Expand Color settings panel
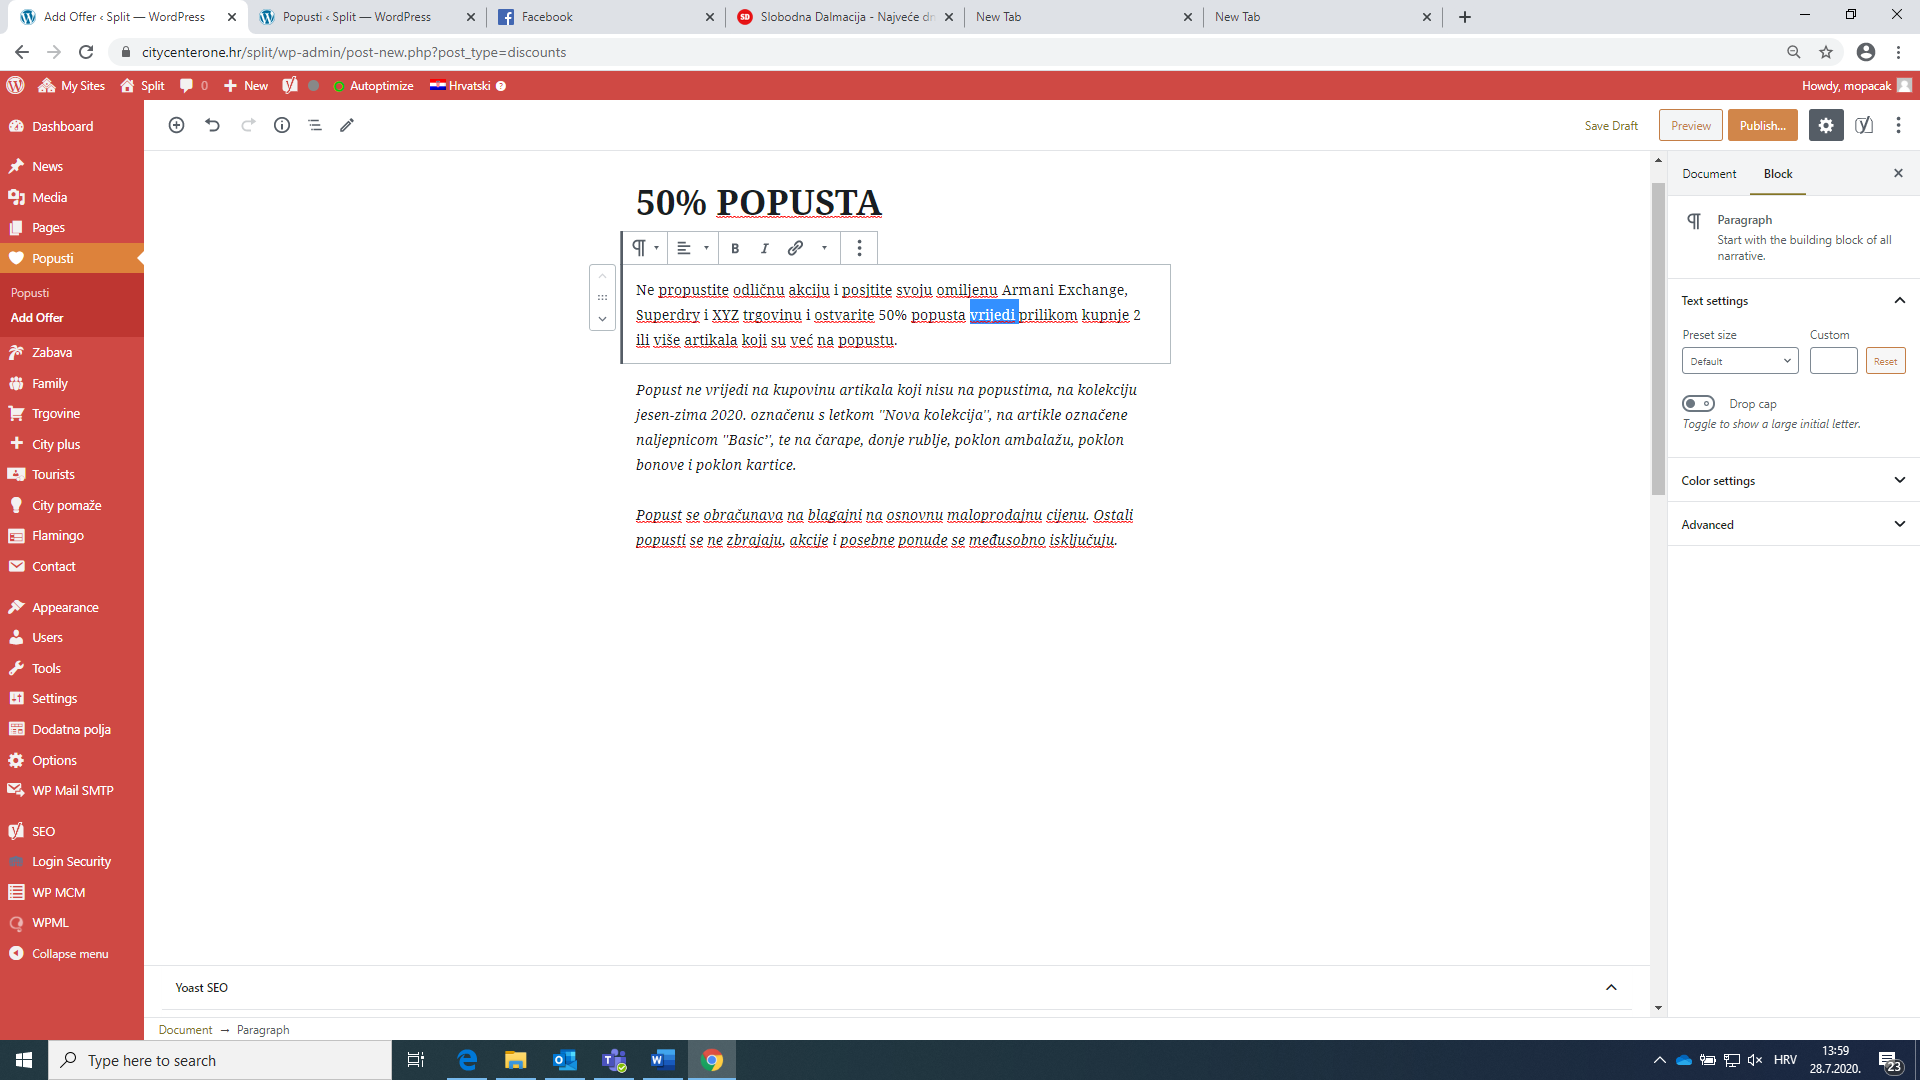Screen dimensions: 1920x1080 (x=1793, y=481)
